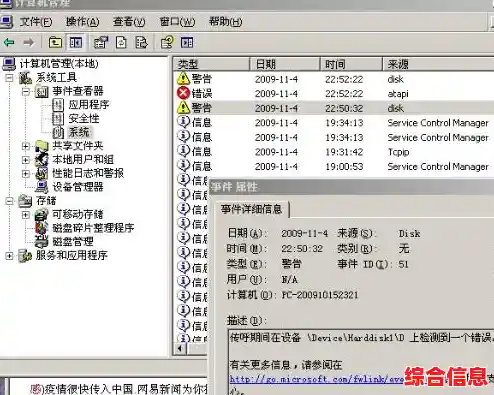
Task: Open the 帮助(H) menu
Action: click(225, 22)
